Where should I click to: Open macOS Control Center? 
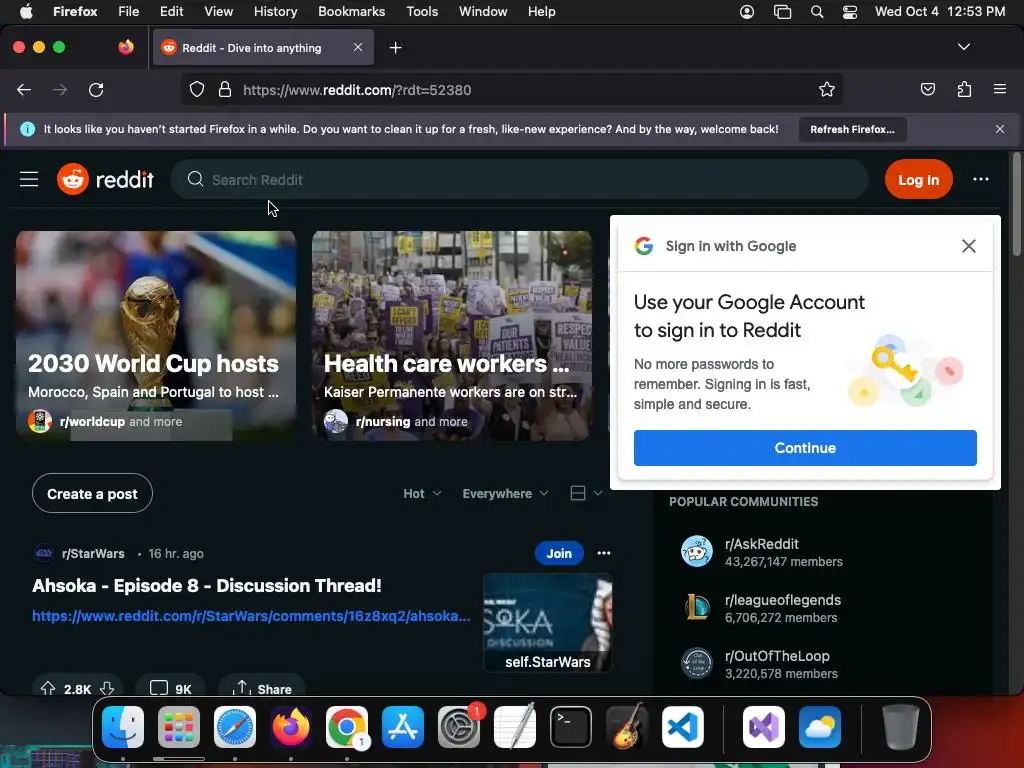(x=849, y=11)
